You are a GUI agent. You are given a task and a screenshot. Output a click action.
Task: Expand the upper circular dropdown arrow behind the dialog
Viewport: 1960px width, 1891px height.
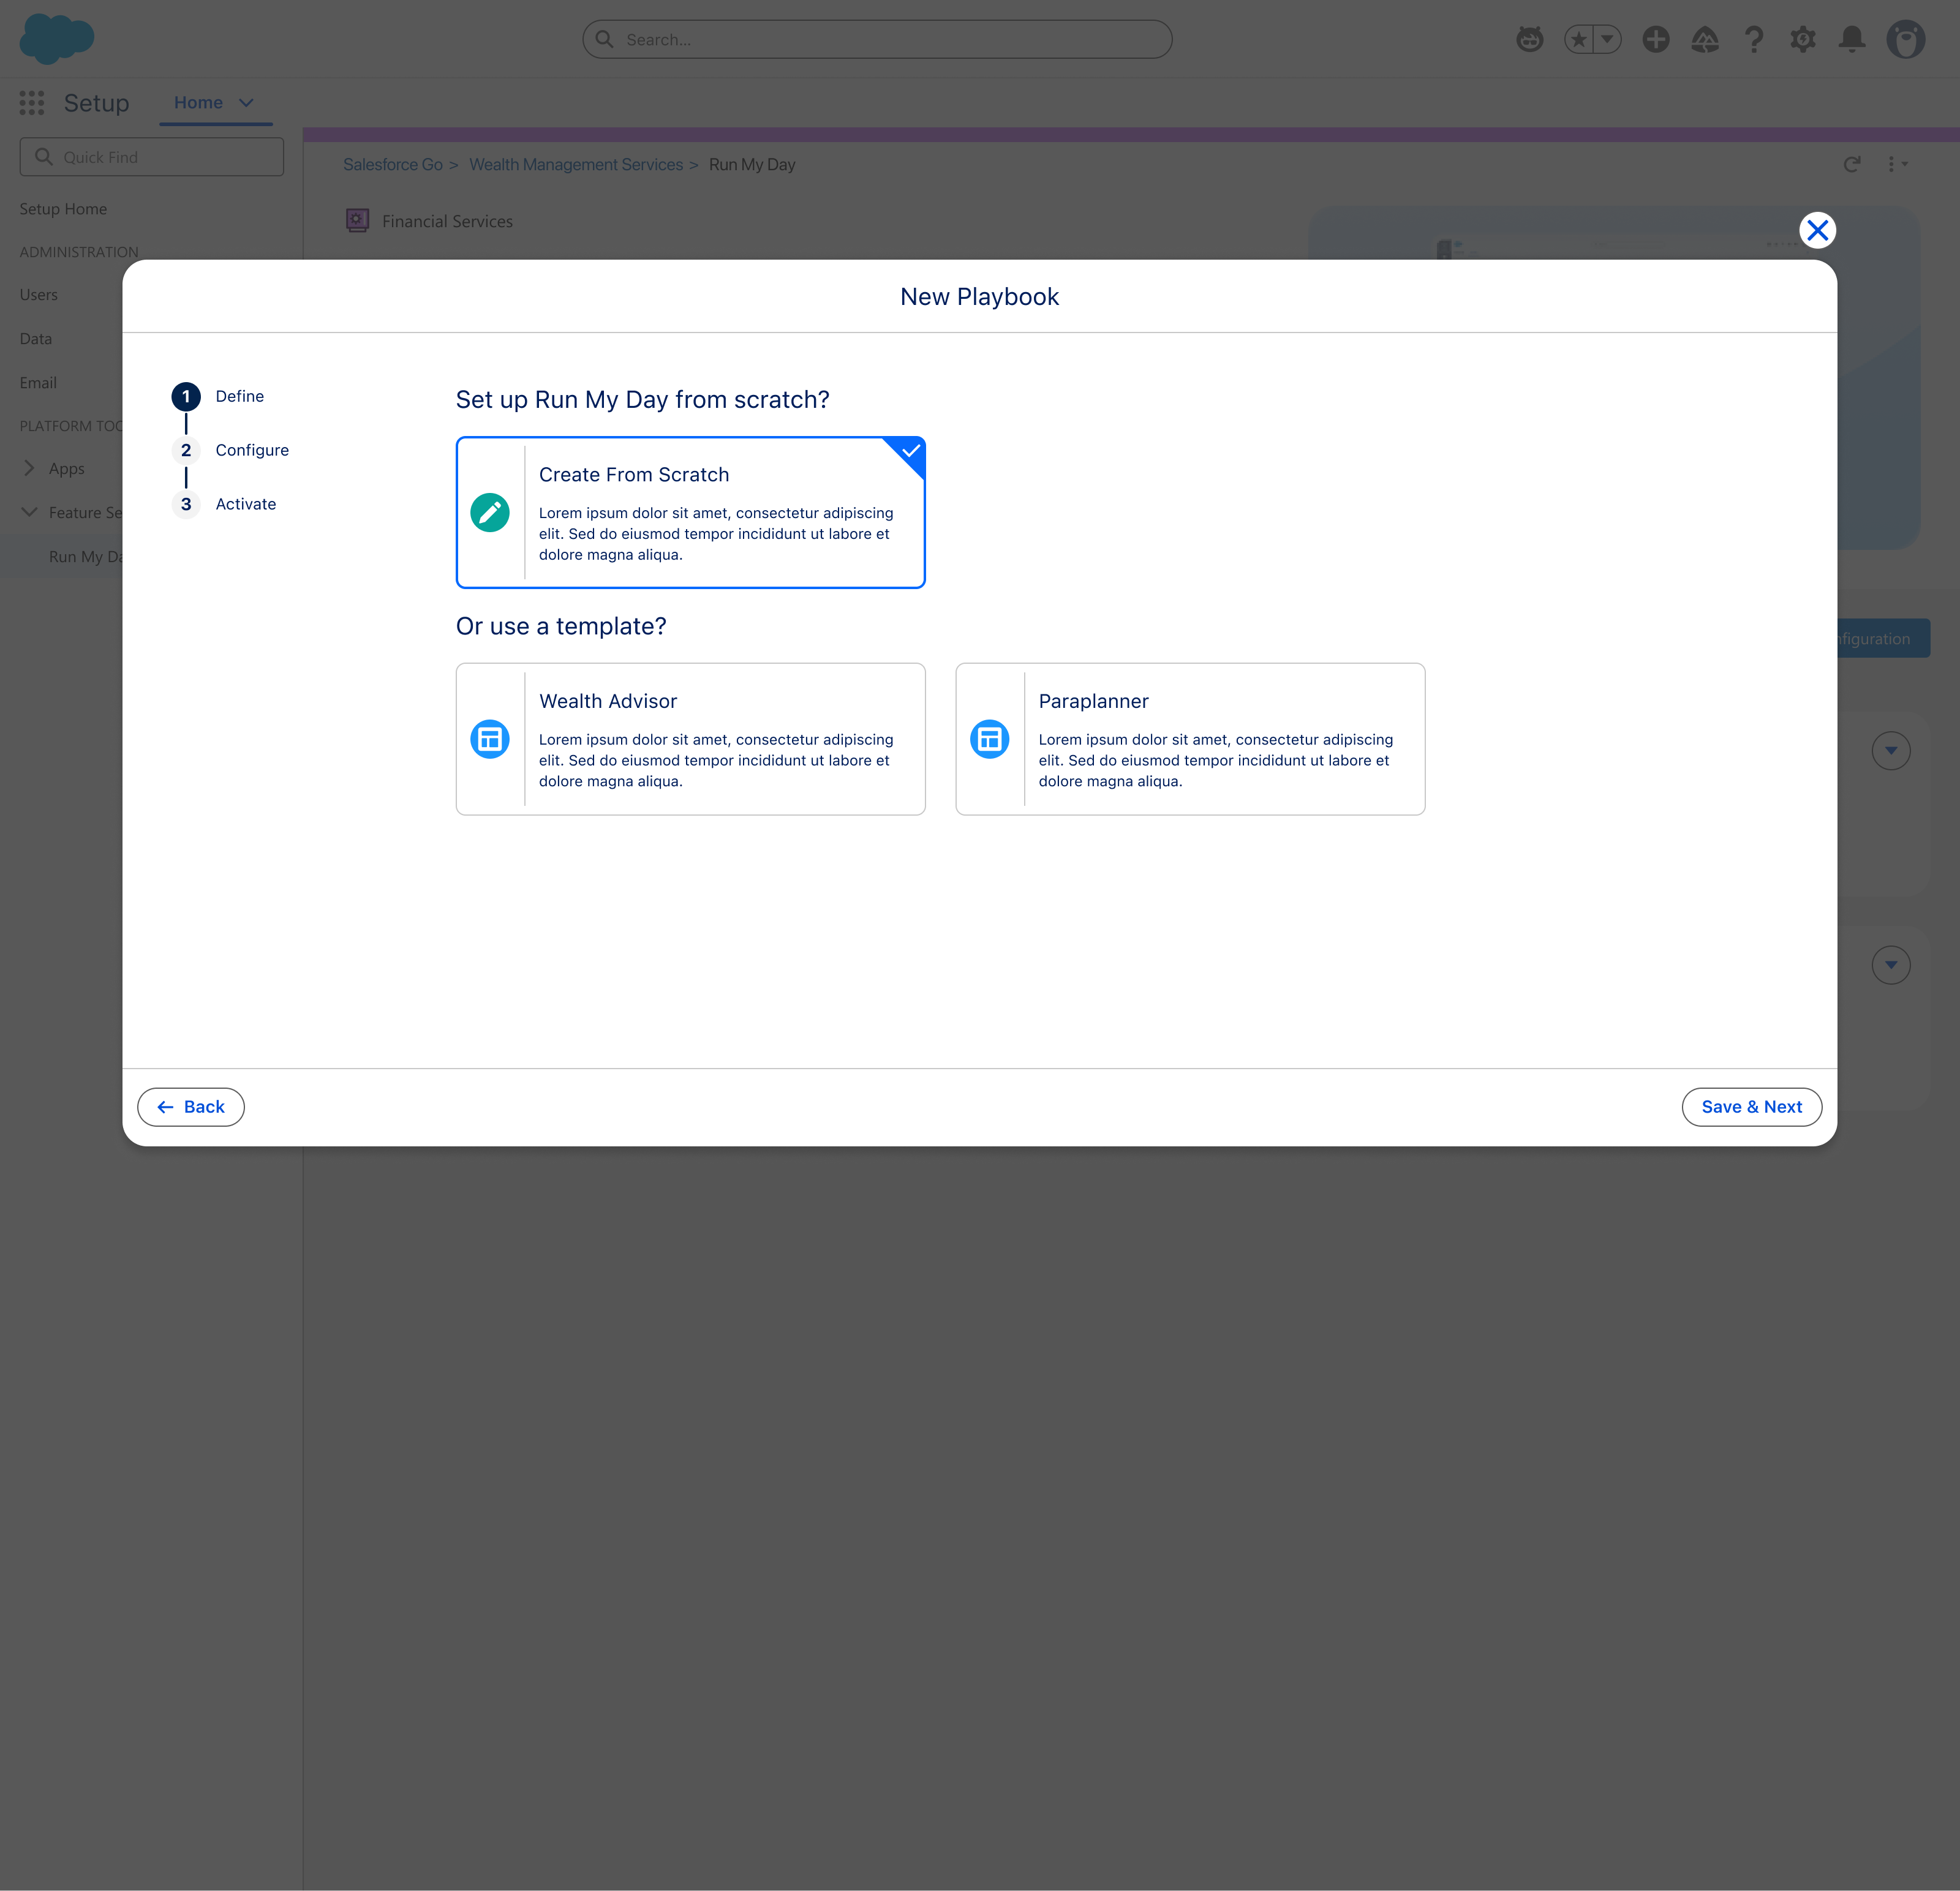click(1891, 751)
